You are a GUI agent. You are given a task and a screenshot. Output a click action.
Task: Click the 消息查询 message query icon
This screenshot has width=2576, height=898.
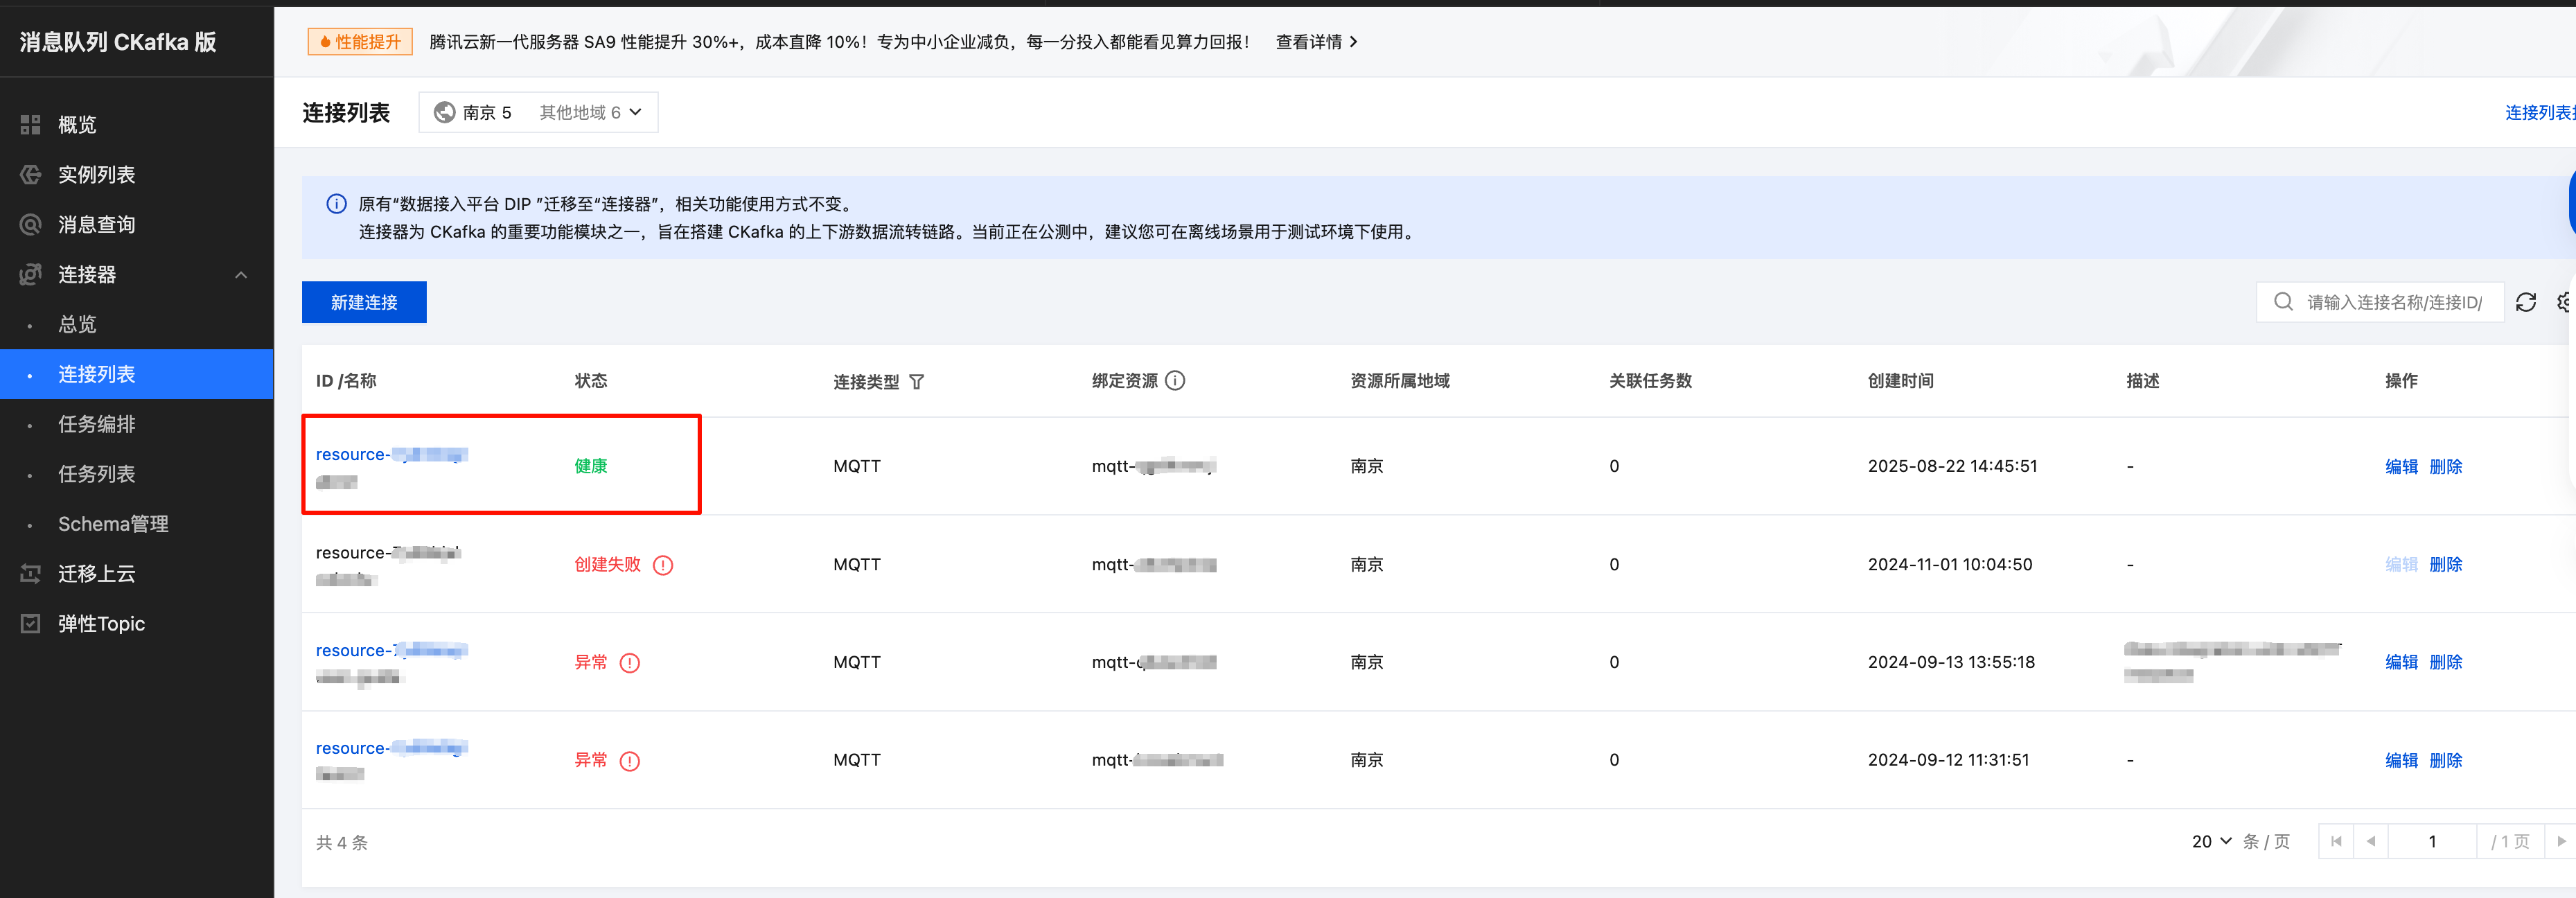click(x=30, y=225)
